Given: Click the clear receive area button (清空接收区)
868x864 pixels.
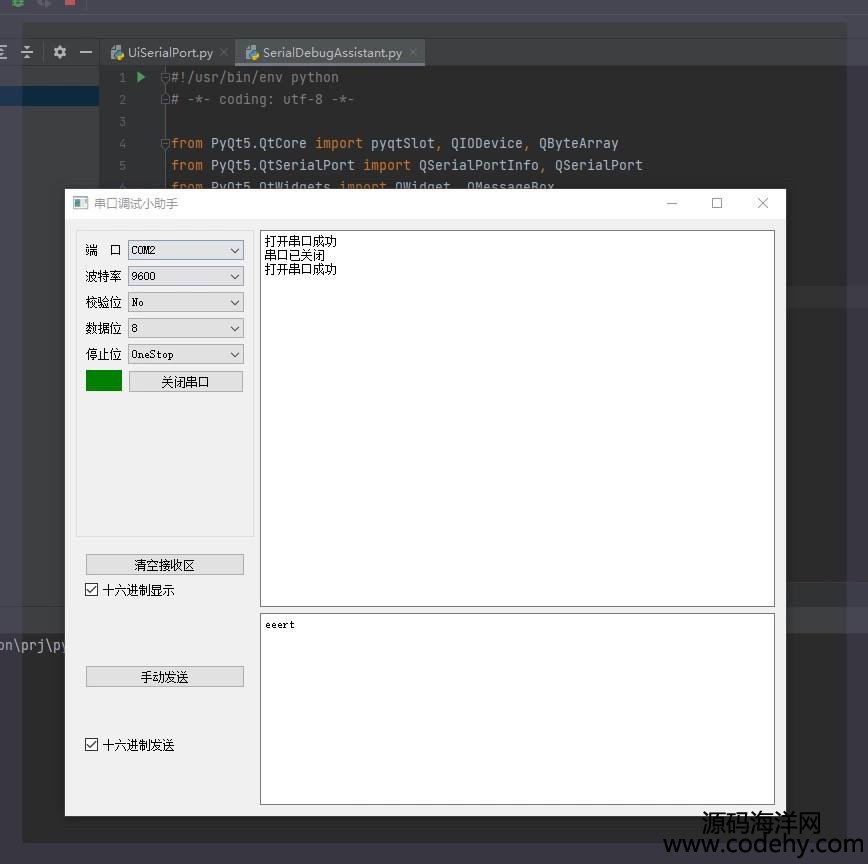Looking at the screenshot, I should coord(165,565).
